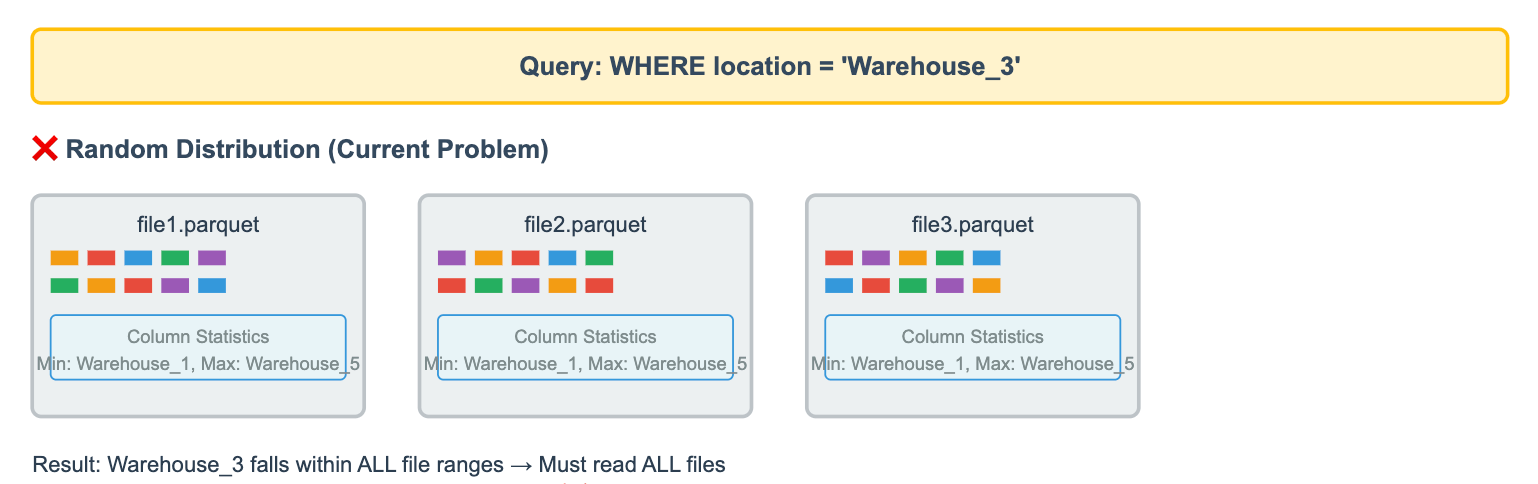Click the file2.parquet title
The image size is (1538, 484).
[x=585, y=224]
